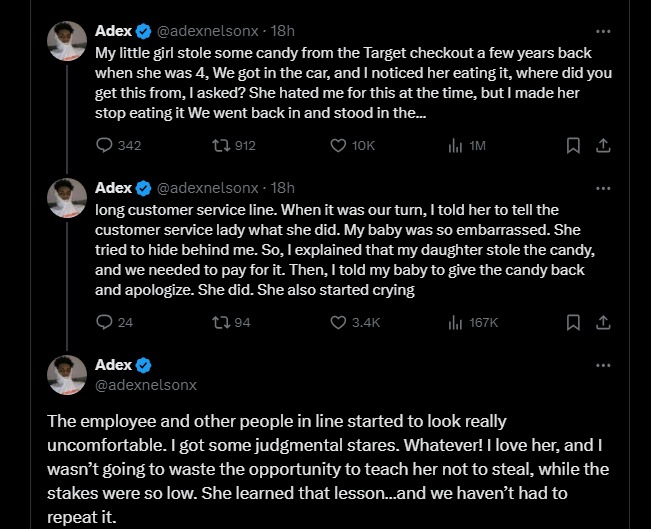Screen dimensions: 651x529
Task: Share the first tweet in the thread
Action: [x=602, y=145]
